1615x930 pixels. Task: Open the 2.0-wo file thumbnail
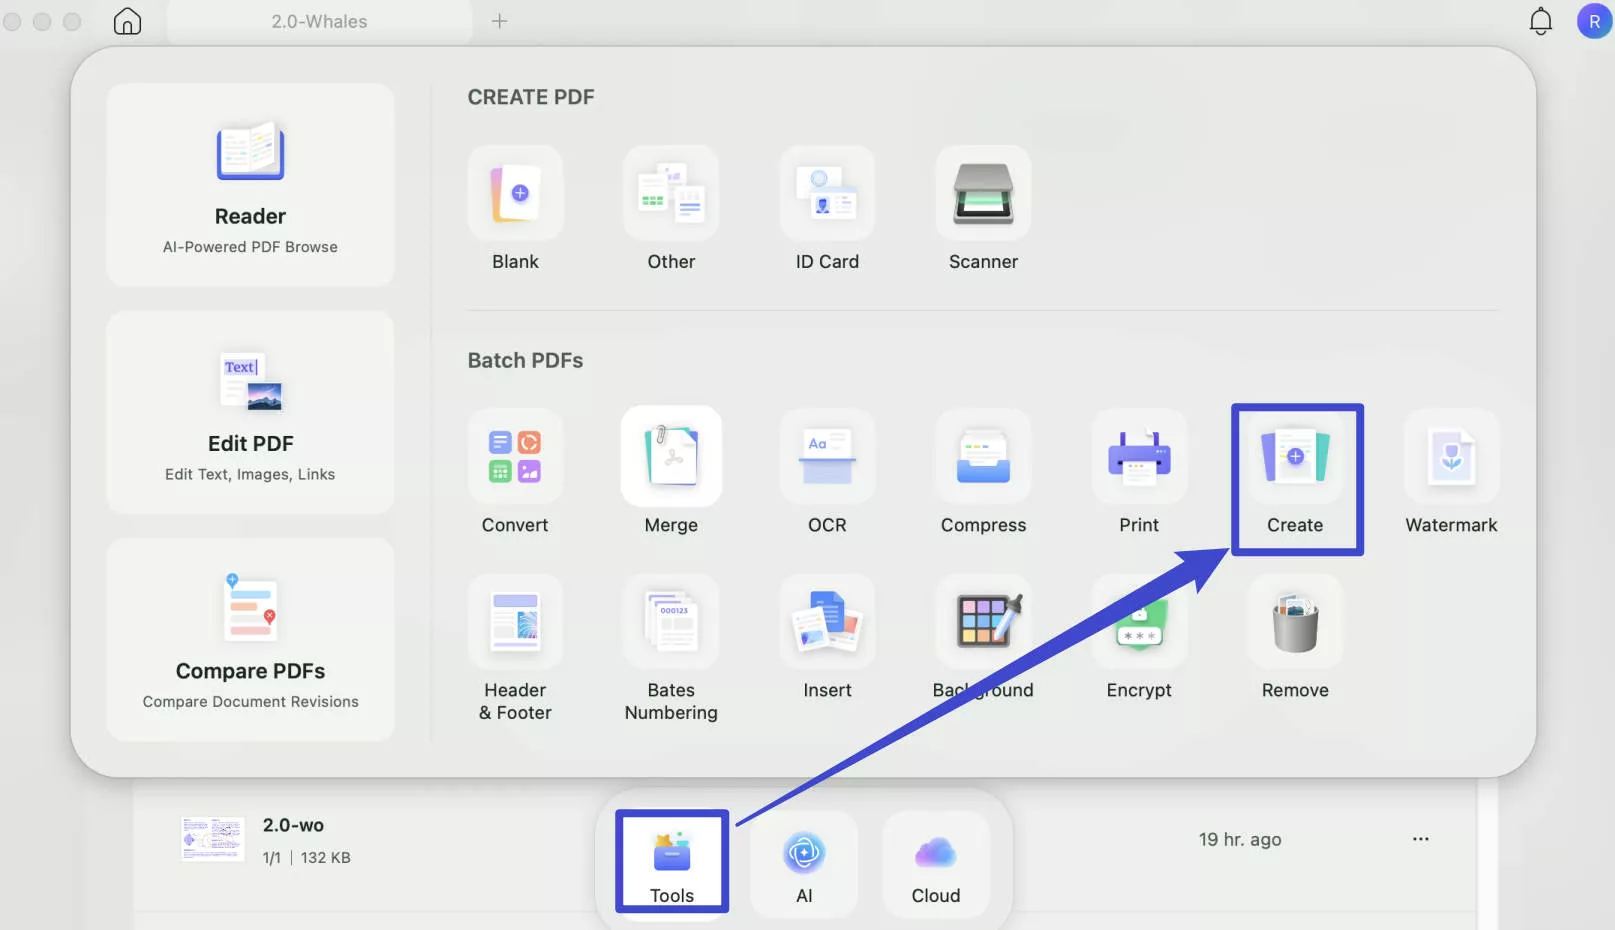(x=212, y=839)
